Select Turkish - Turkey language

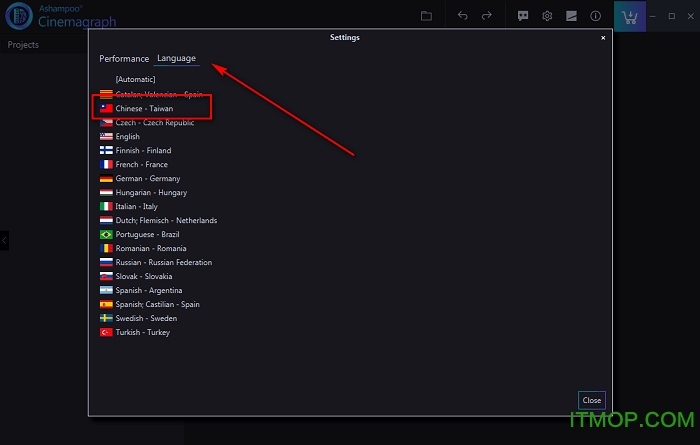pos(142,333)
